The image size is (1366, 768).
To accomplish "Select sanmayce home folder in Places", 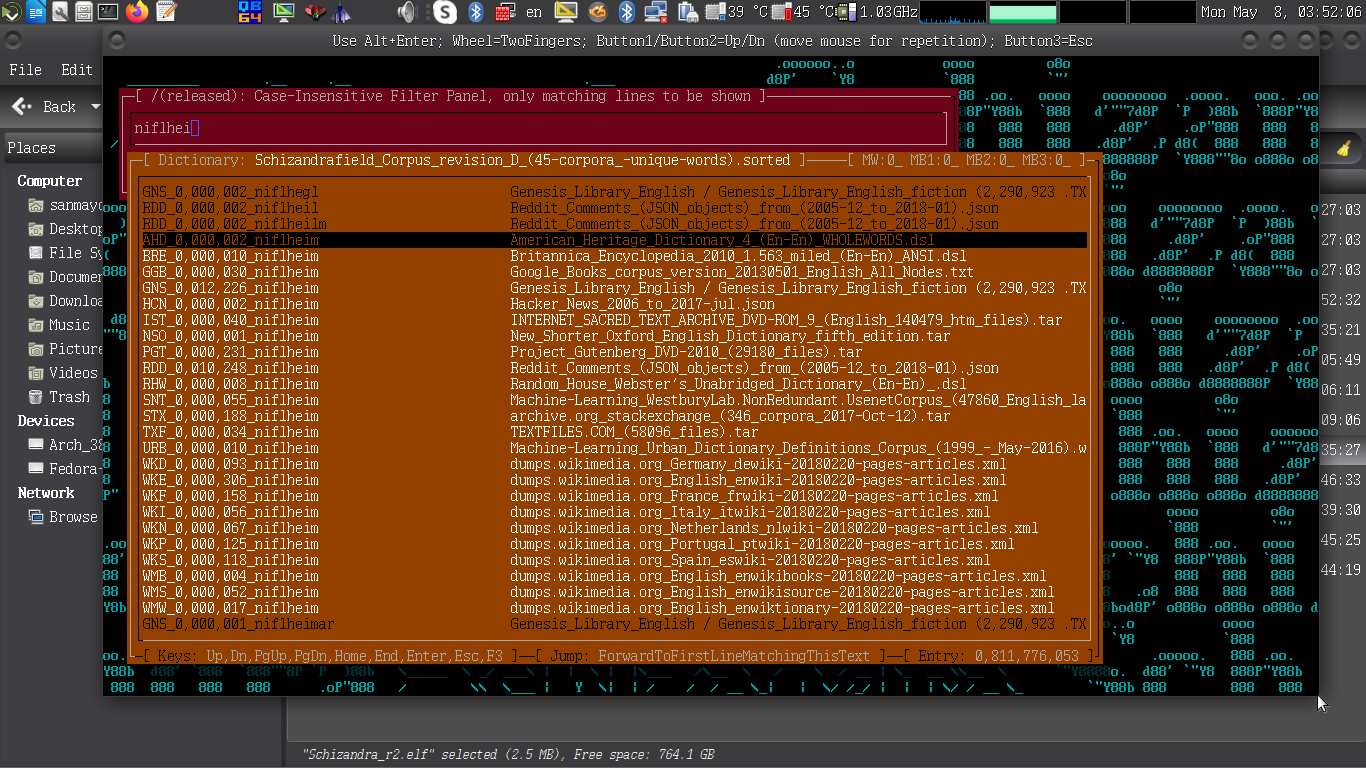I will point(65,205).
